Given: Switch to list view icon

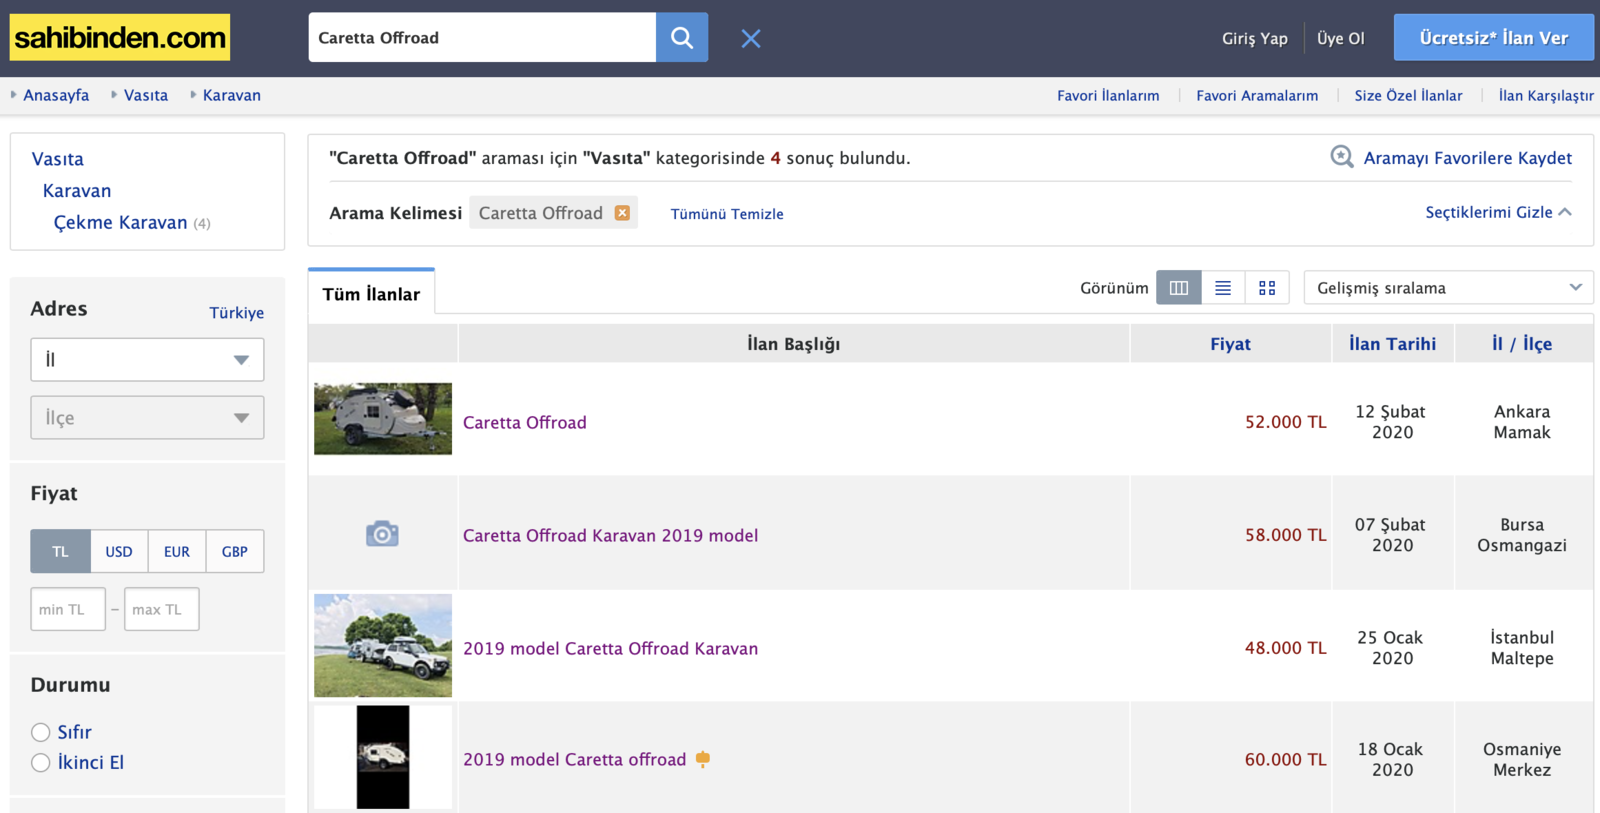Looking at the screenshot, I should pos(1223,288).
